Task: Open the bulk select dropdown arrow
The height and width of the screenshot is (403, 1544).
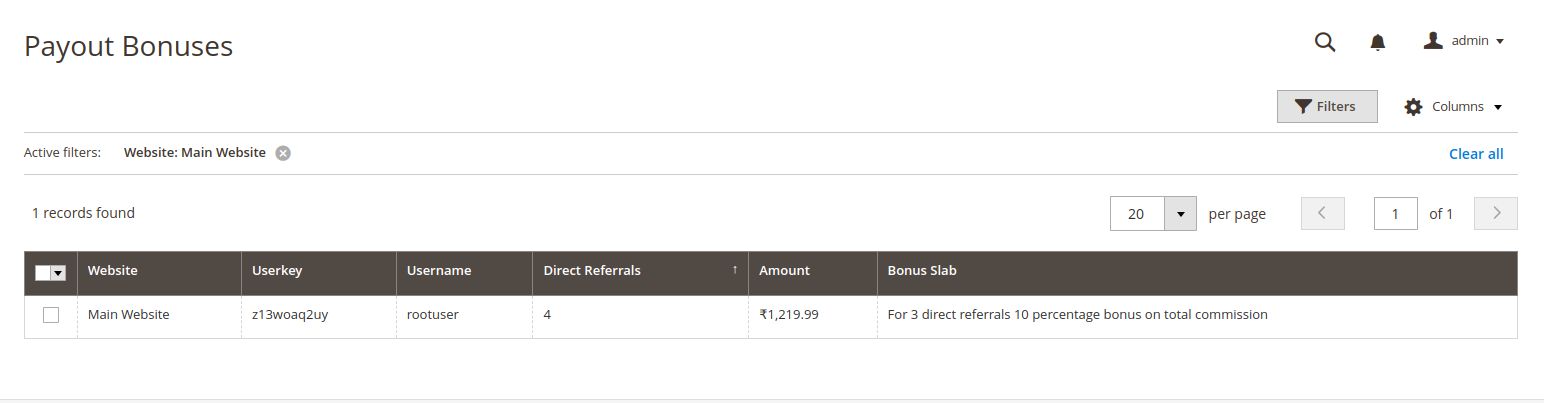Action: pyautogui.click(x=58, y=273)
